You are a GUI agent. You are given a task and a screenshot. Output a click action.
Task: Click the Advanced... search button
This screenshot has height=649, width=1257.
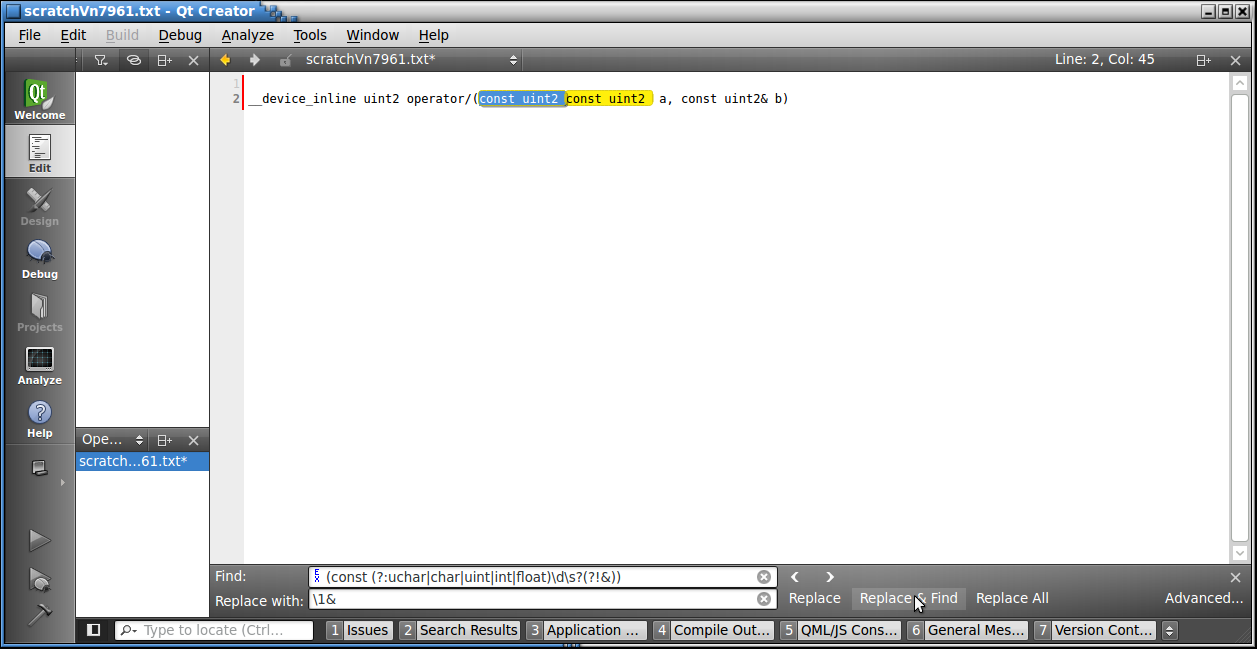[x=1204, y=598]
